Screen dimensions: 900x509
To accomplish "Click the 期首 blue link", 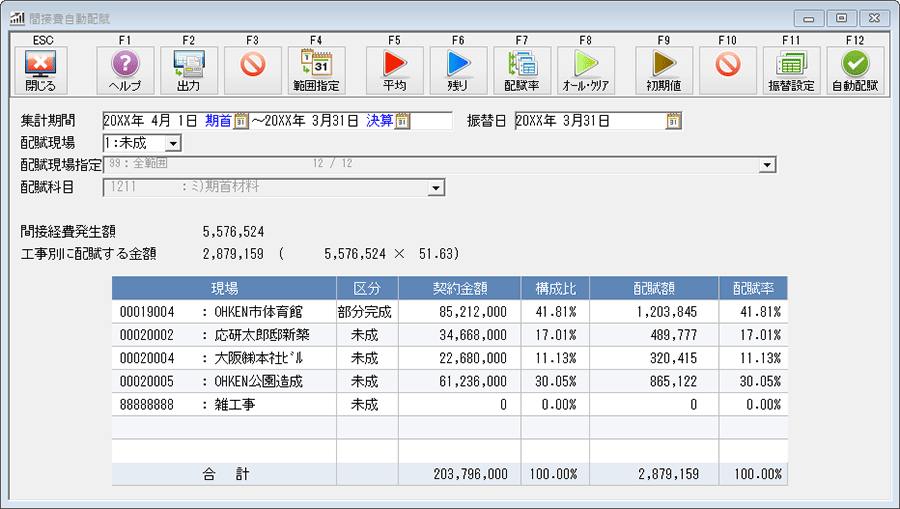I will 218,121.
